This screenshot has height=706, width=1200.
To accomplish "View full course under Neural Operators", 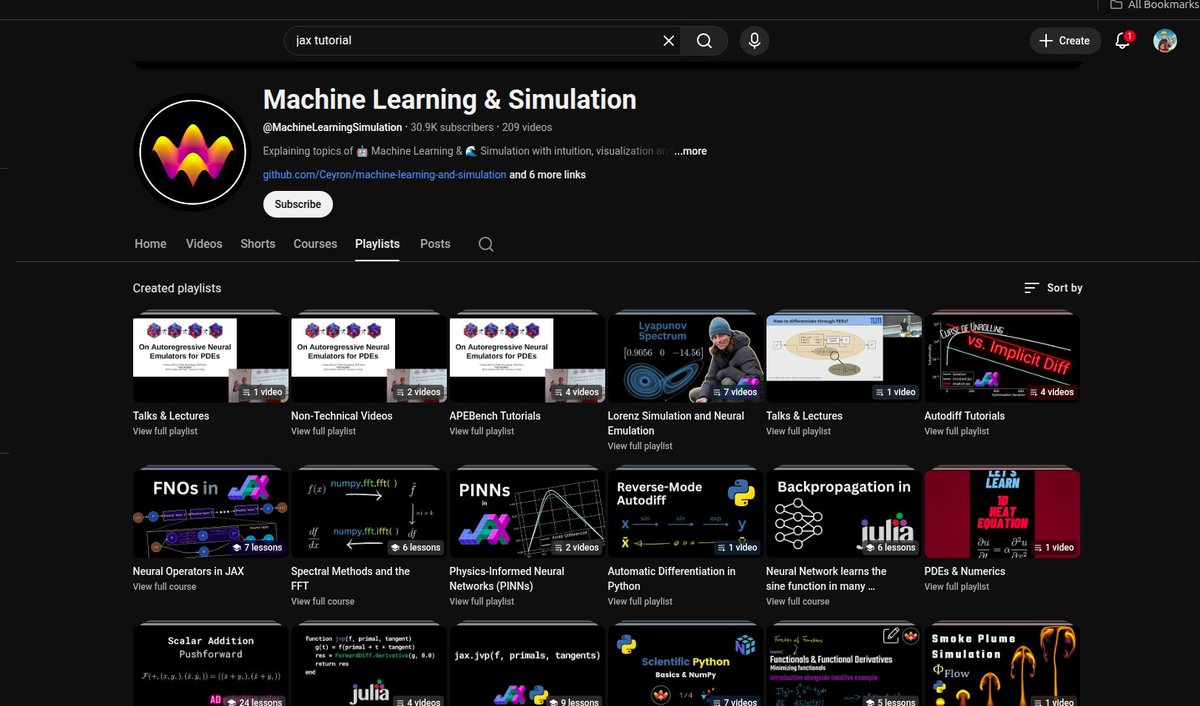I will [164, 586].
